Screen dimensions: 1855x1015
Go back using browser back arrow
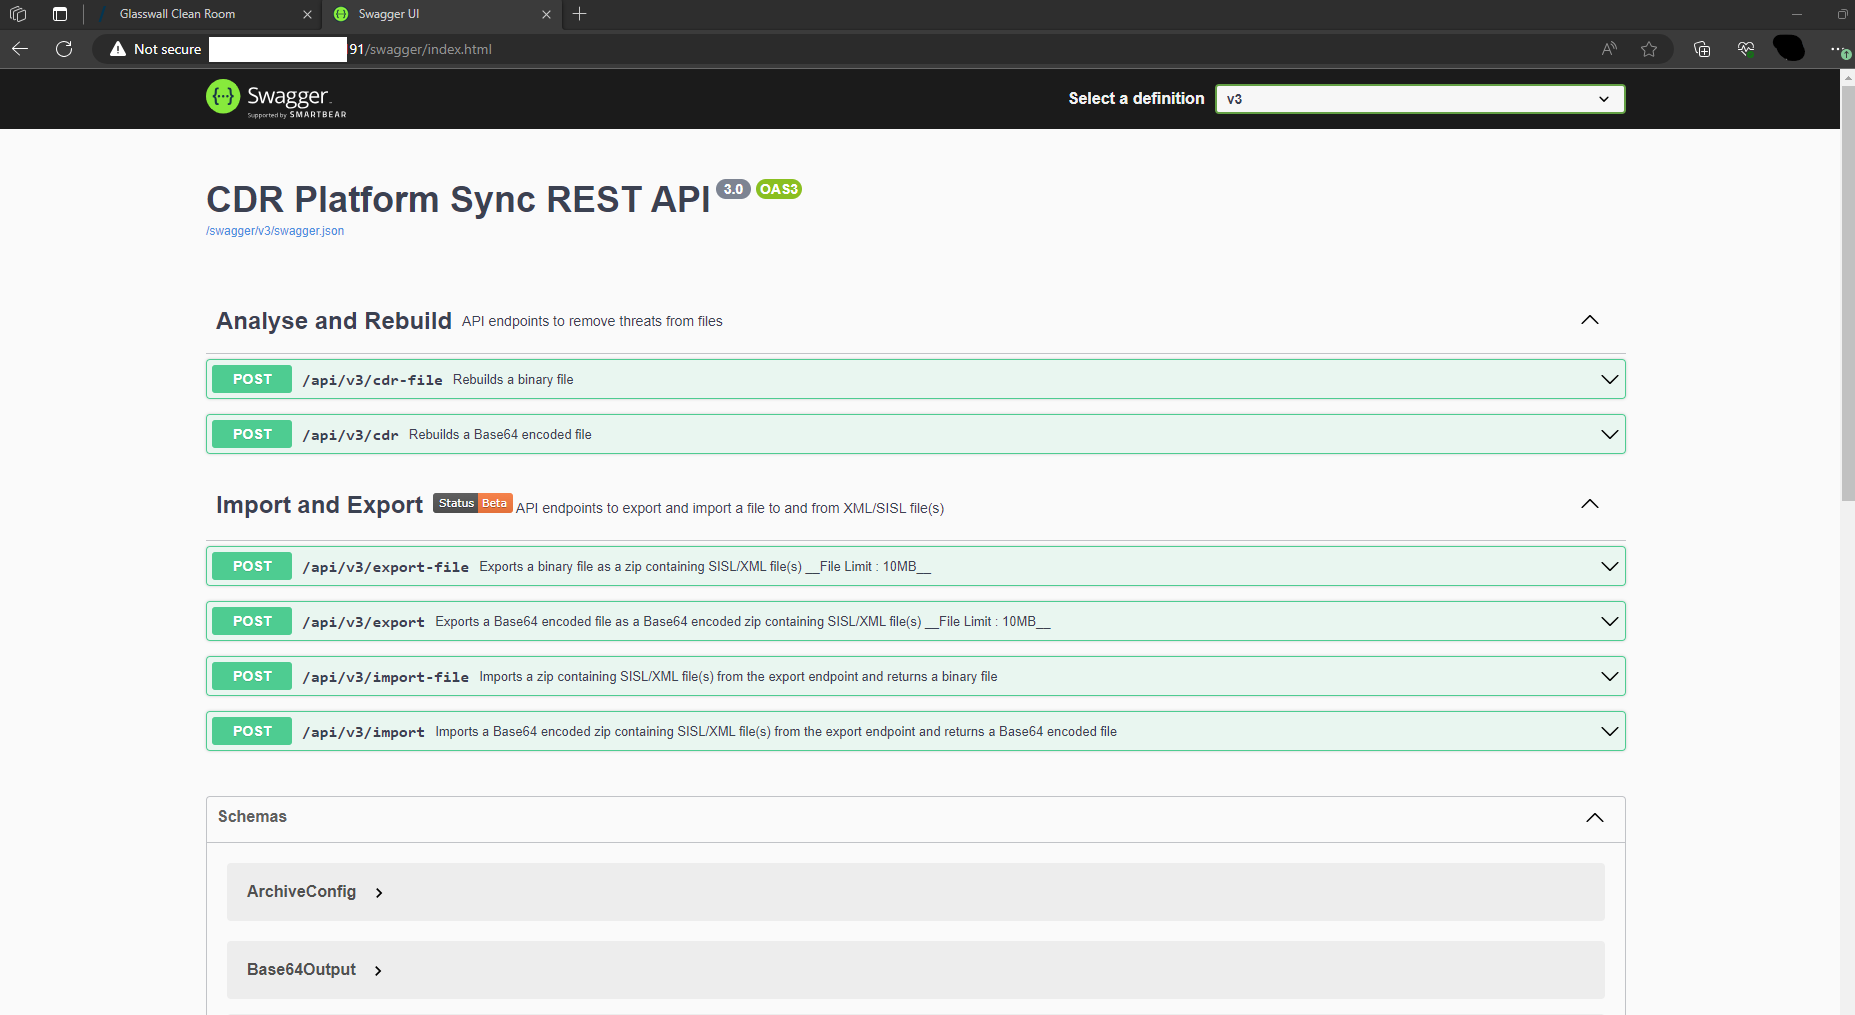pyautogui.click(x=20, y=49)
